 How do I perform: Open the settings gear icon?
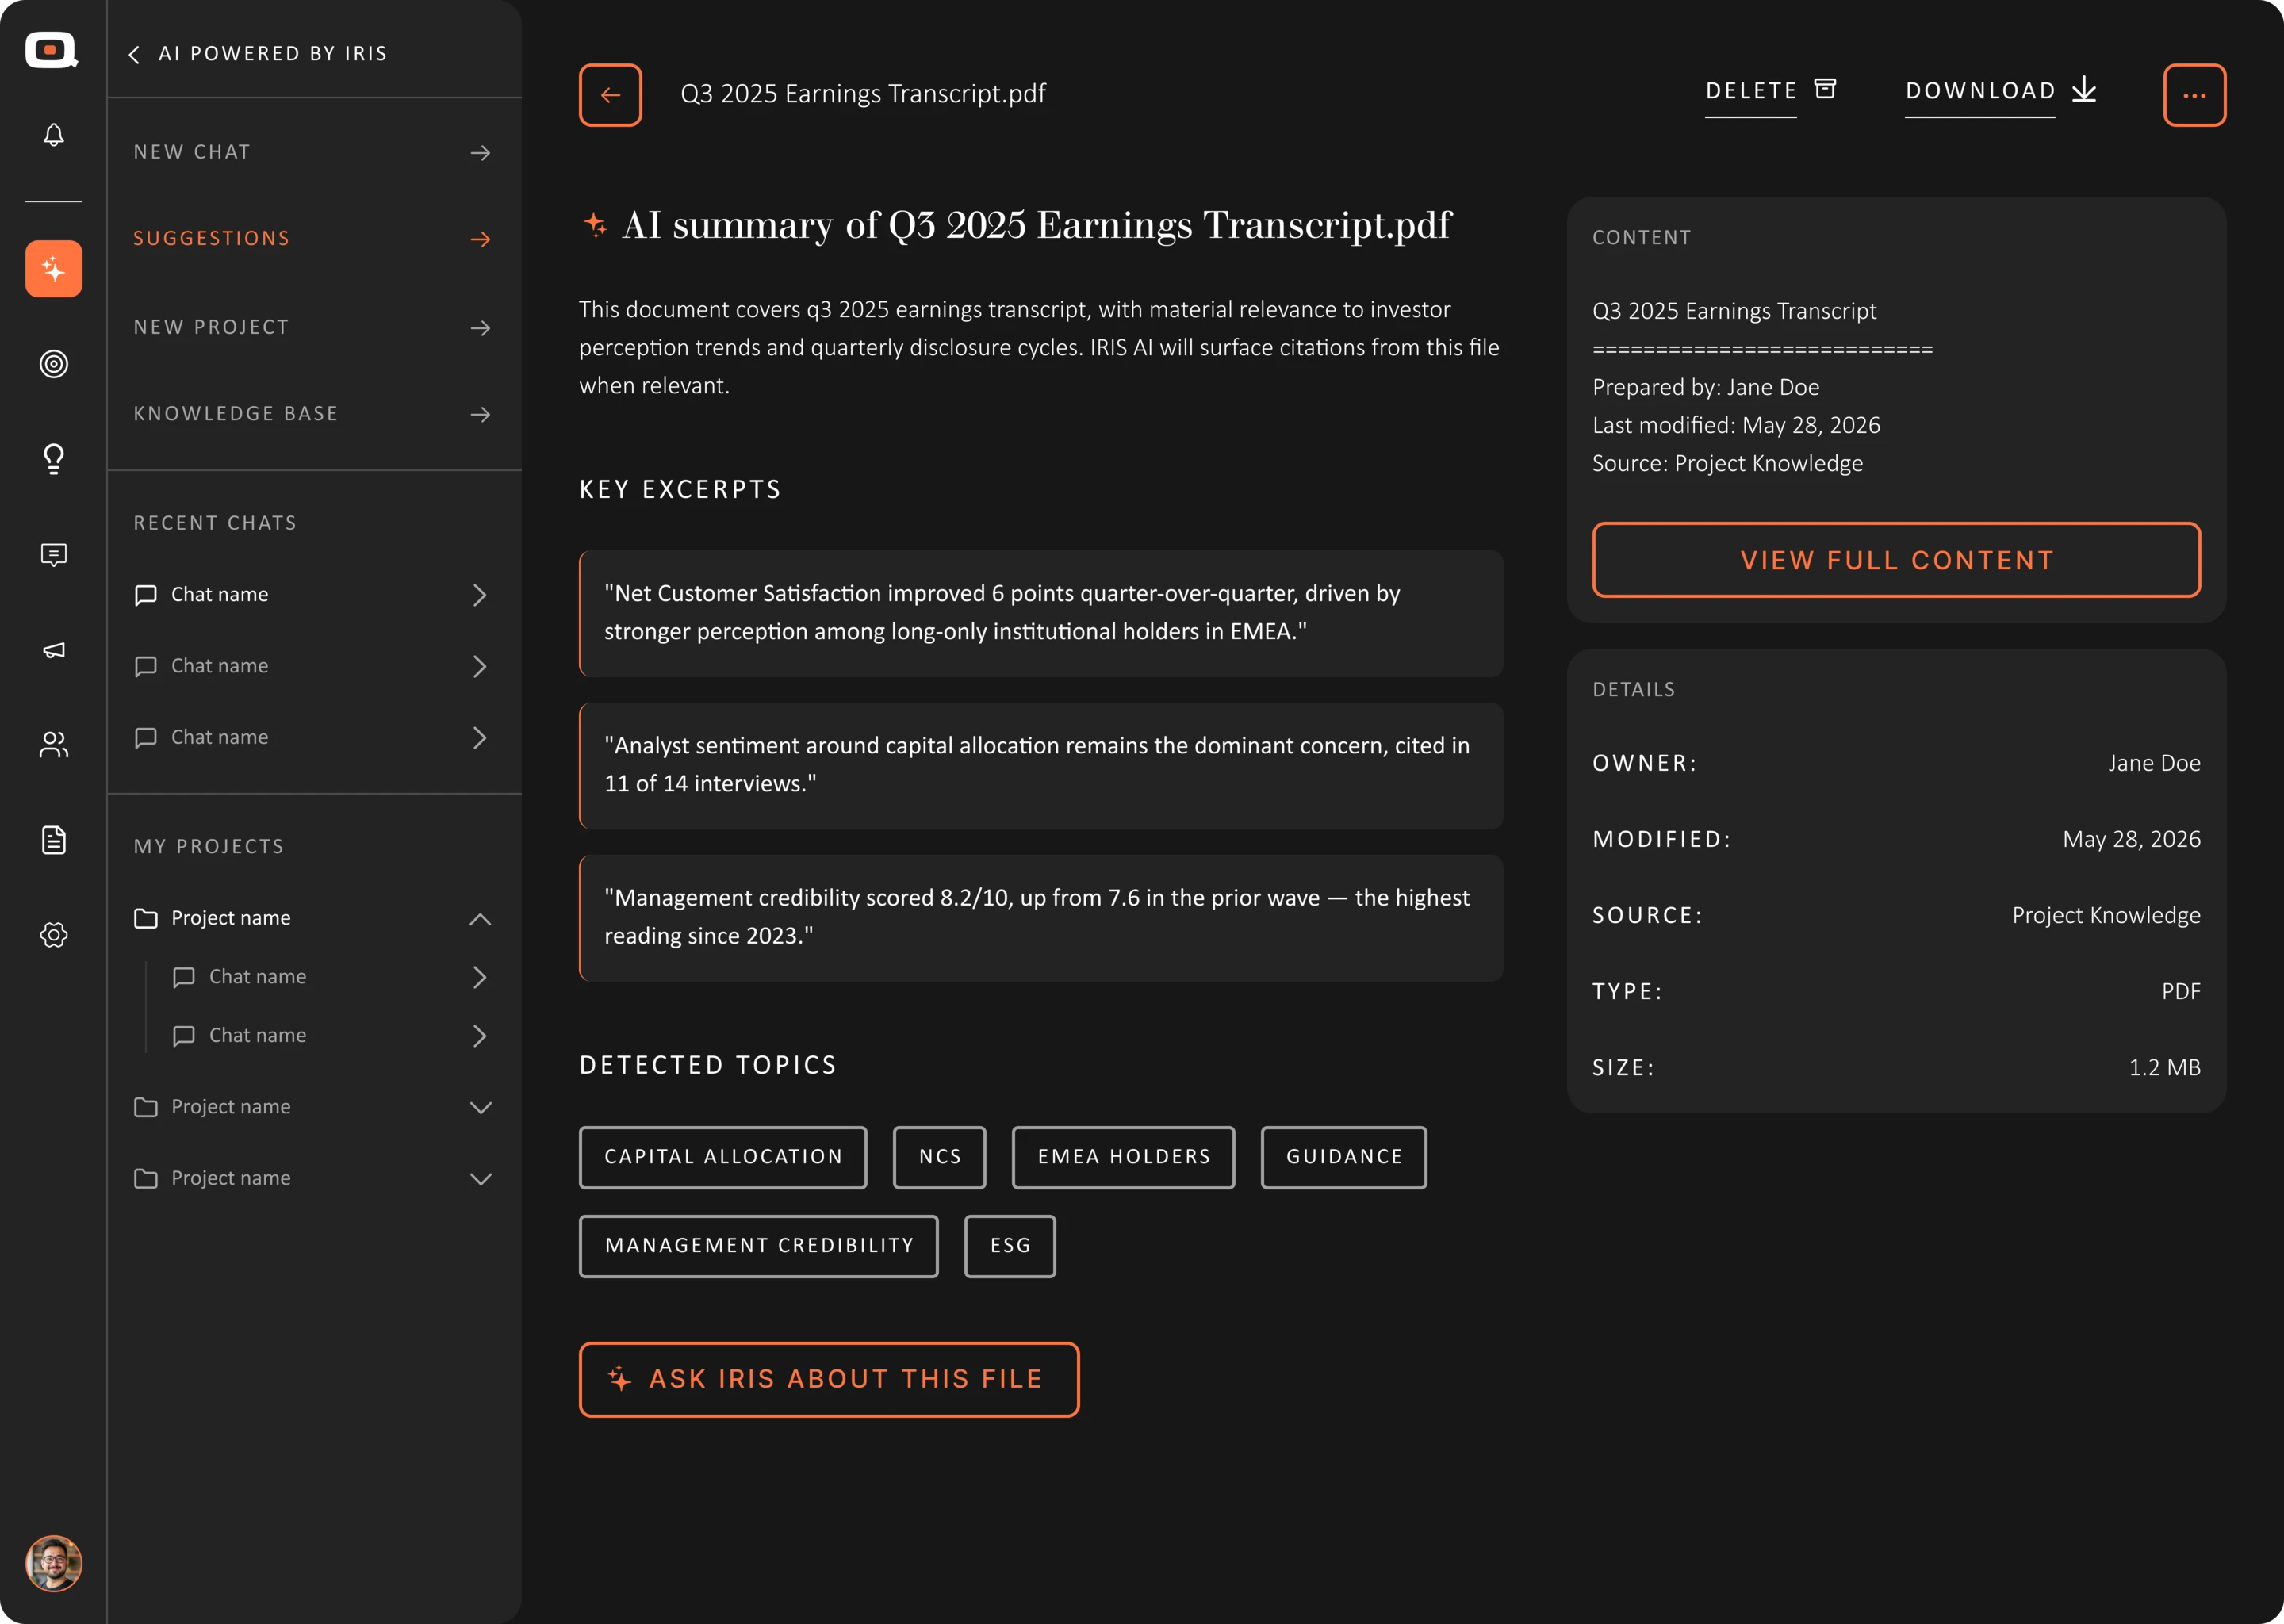(x=54, y=935)
